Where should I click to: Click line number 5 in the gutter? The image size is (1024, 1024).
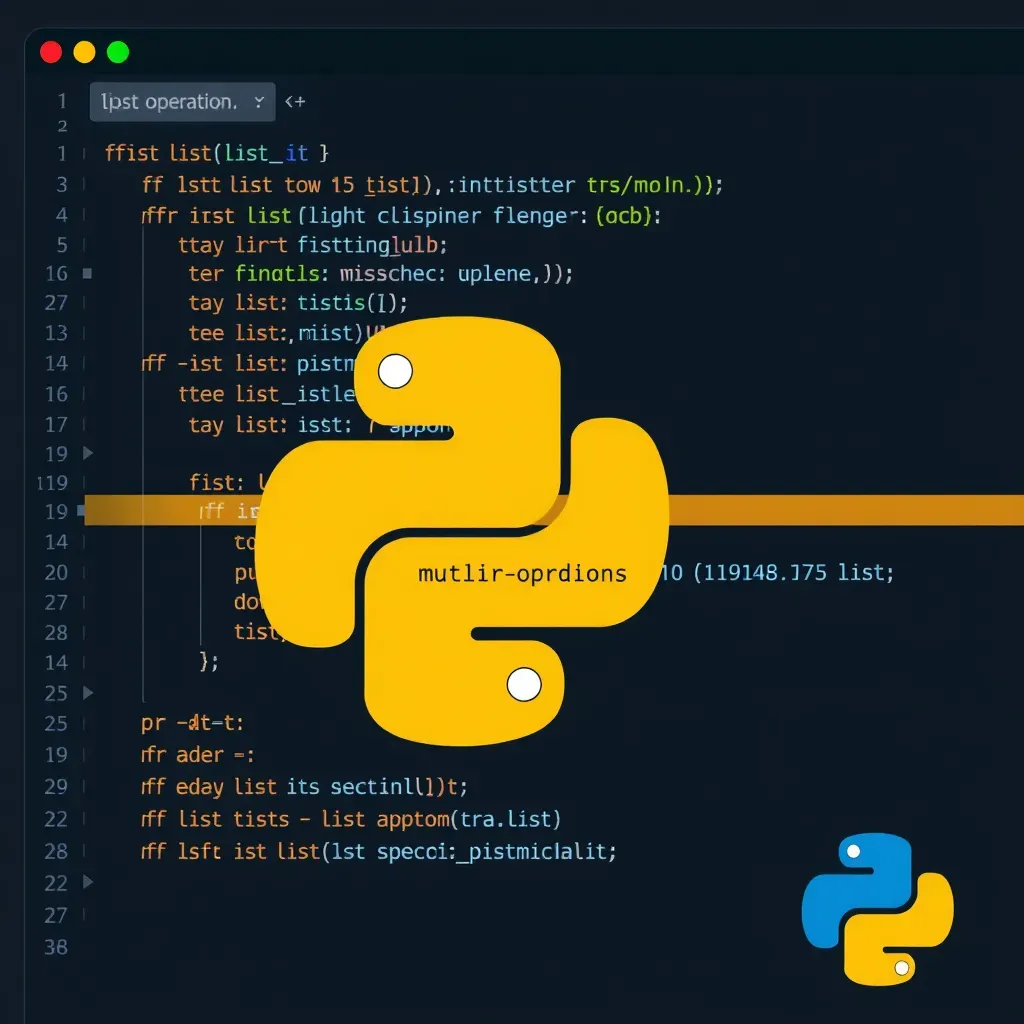62,245
